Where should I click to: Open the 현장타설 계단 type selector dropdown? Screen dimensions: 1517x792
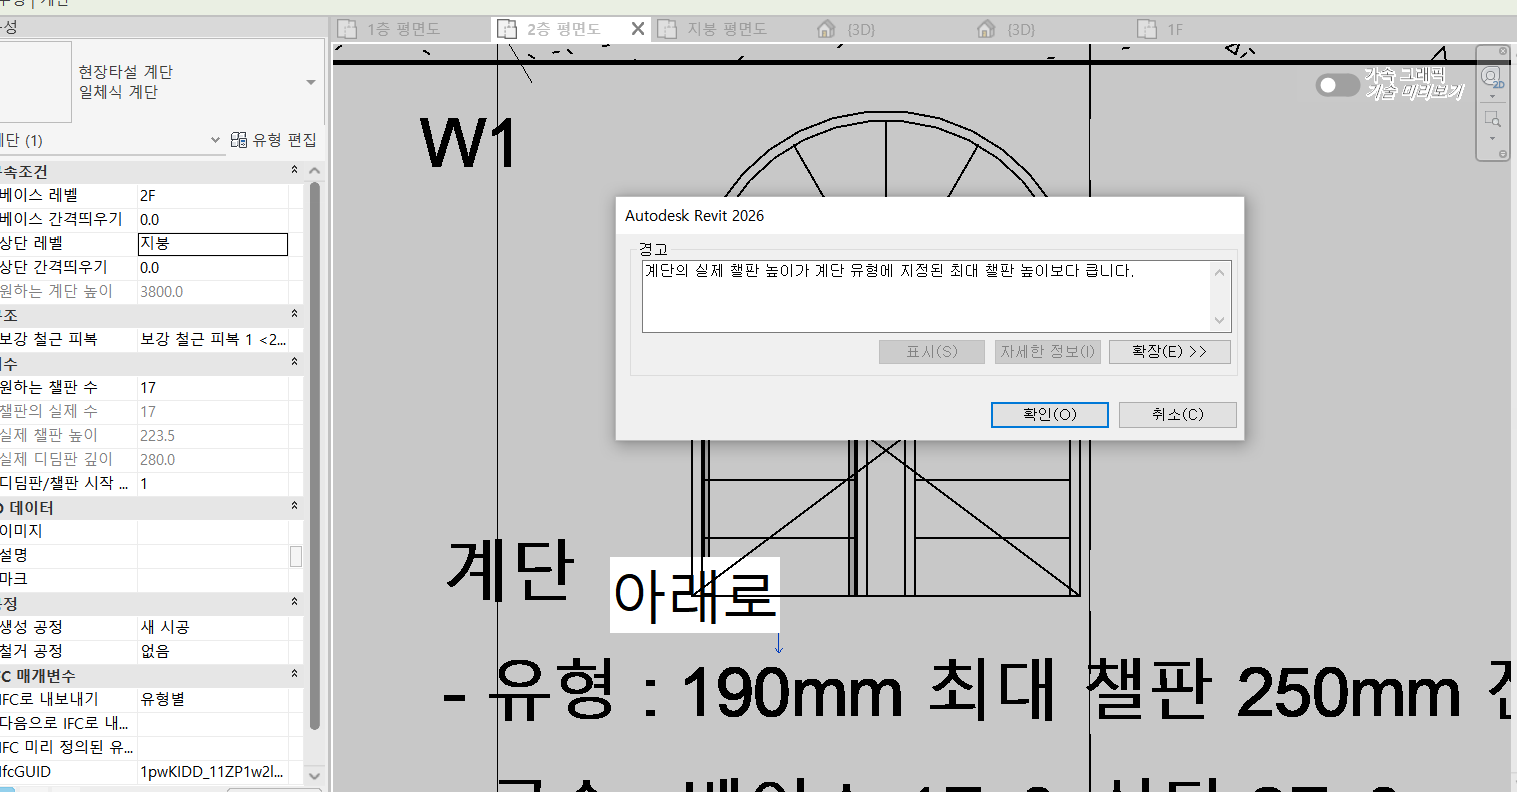click(x=311, y=83)
